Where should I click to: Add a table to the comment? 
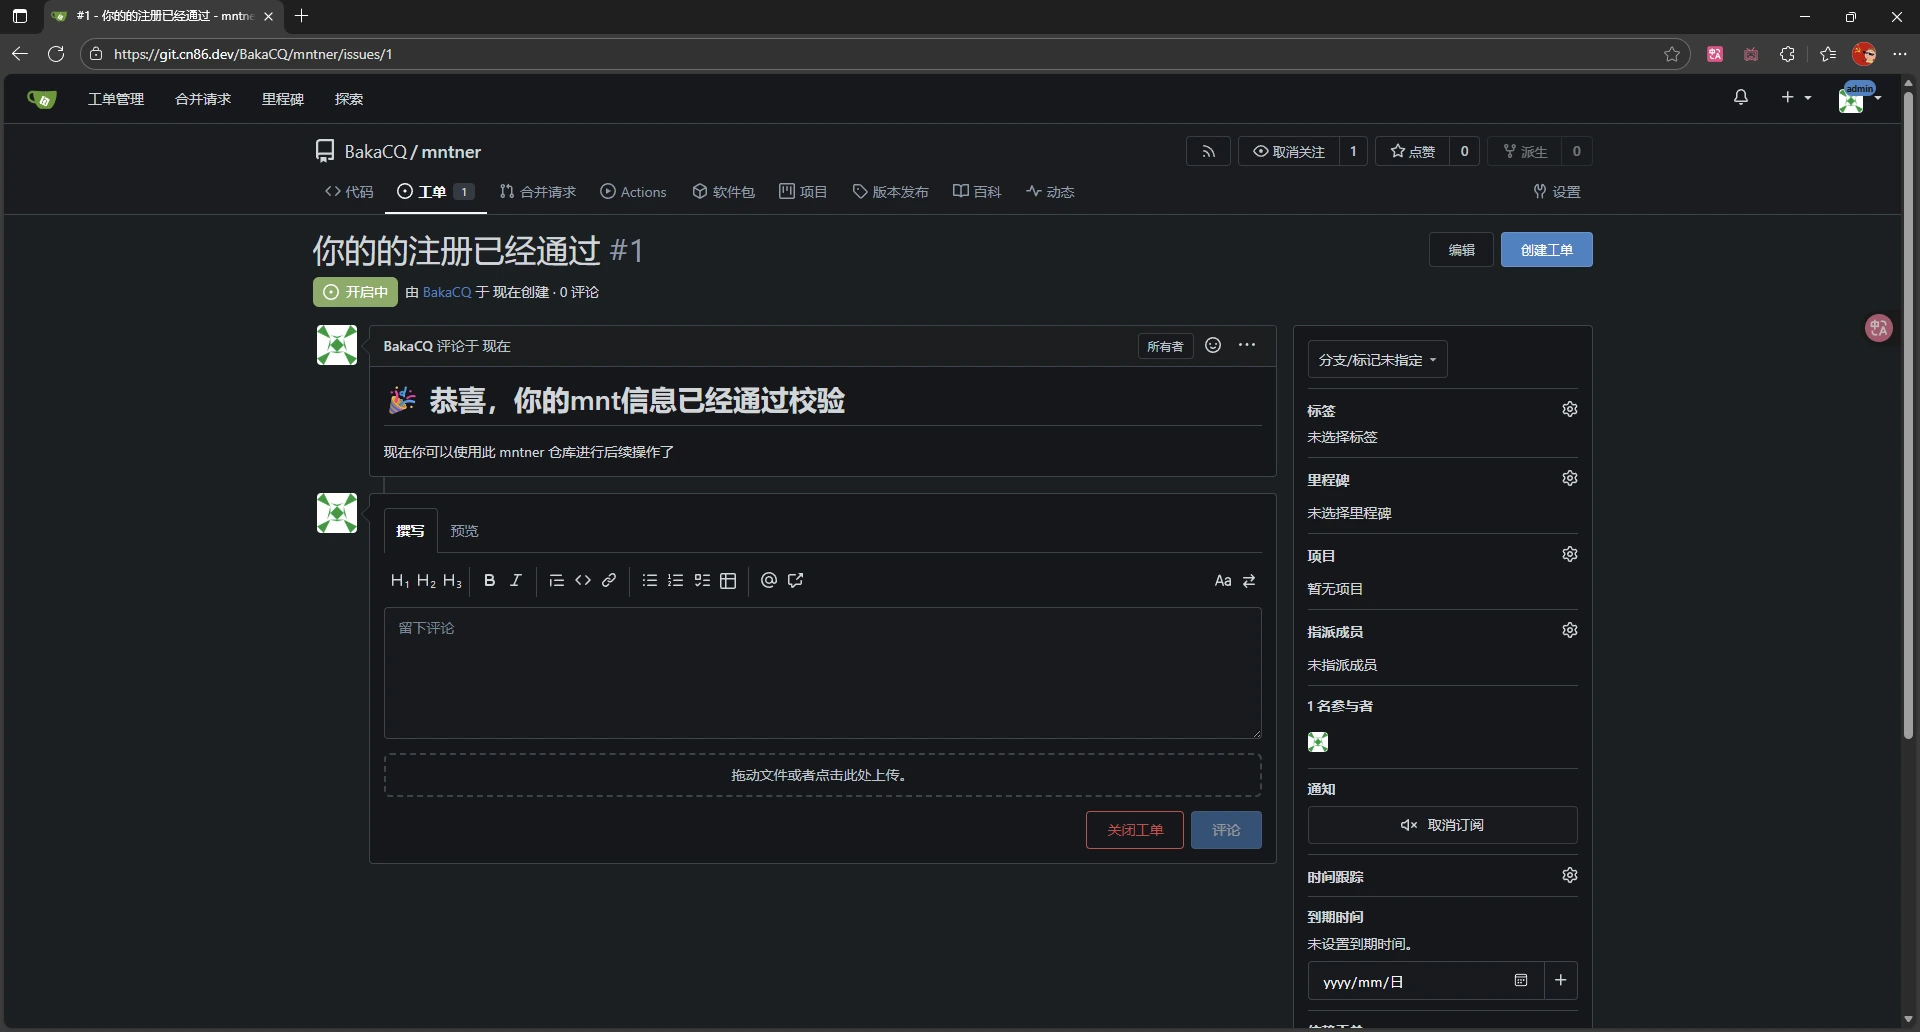coord(728,581)
